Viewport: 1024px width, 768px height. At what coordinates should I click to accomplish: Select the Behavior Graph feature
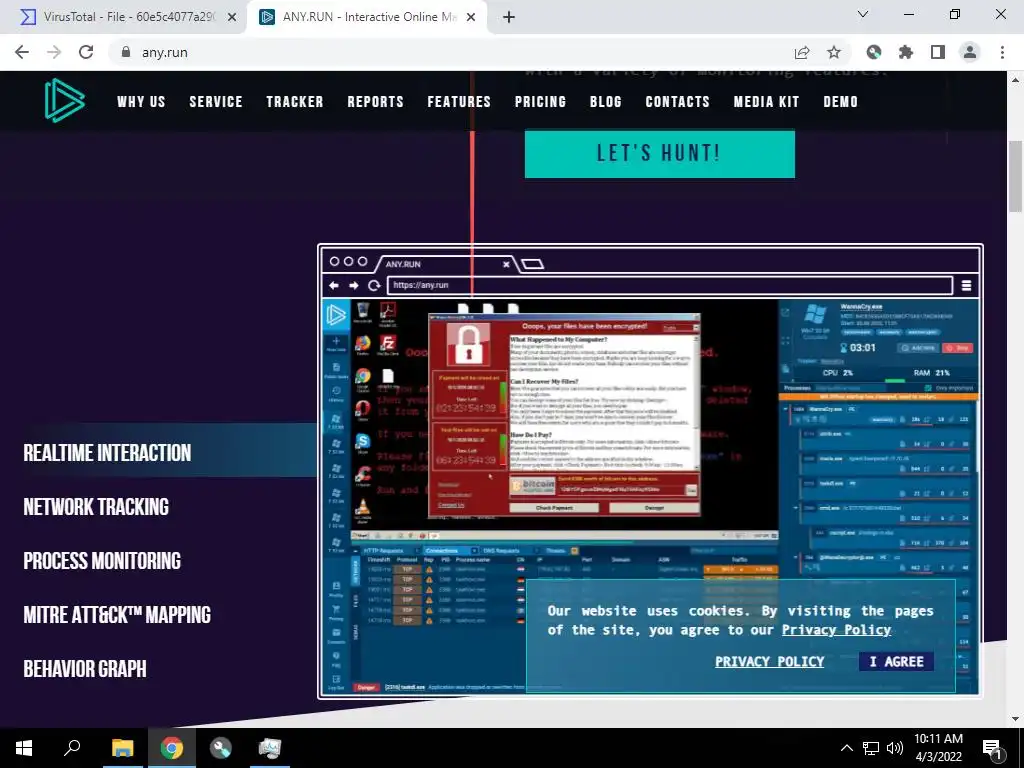(85, 669)
